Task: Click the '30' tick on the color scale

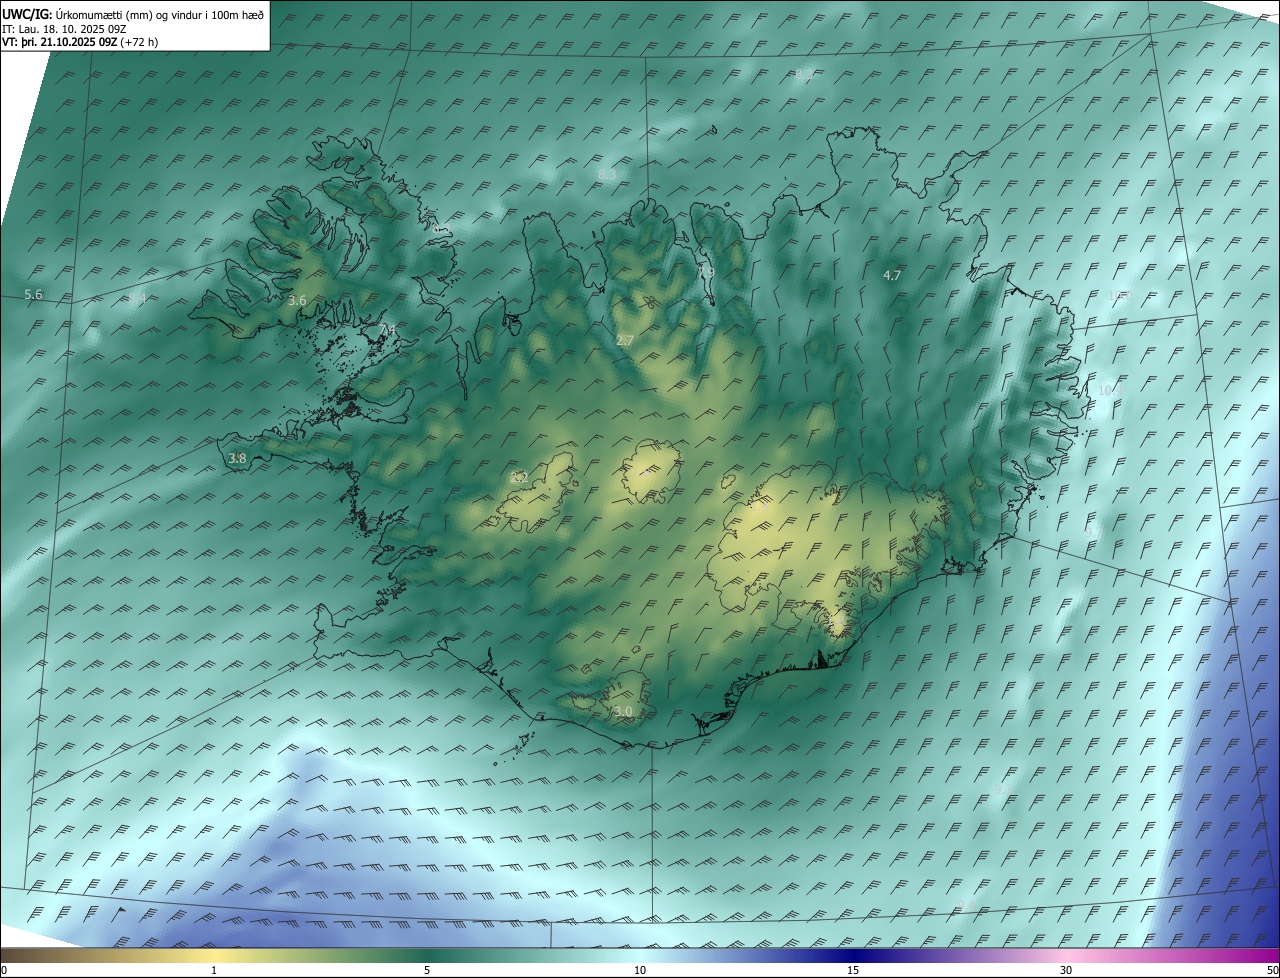Action: (1066, 970)
